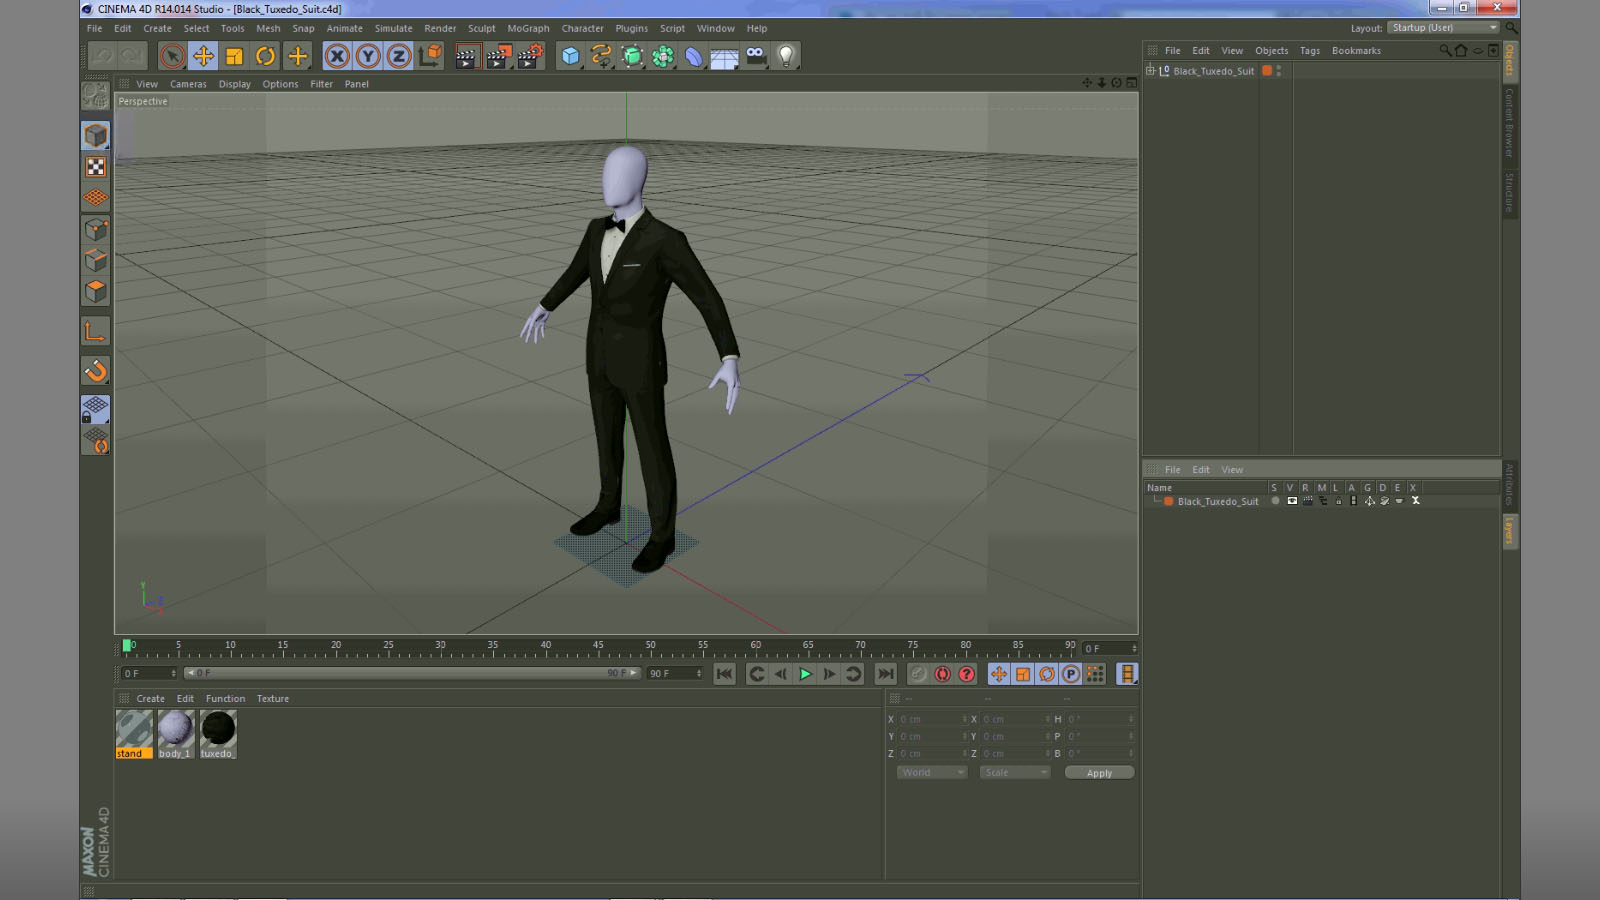Toggle Position keyframe recording icon
Screen dimensions: 1600x900
click(x=999, y=674)
